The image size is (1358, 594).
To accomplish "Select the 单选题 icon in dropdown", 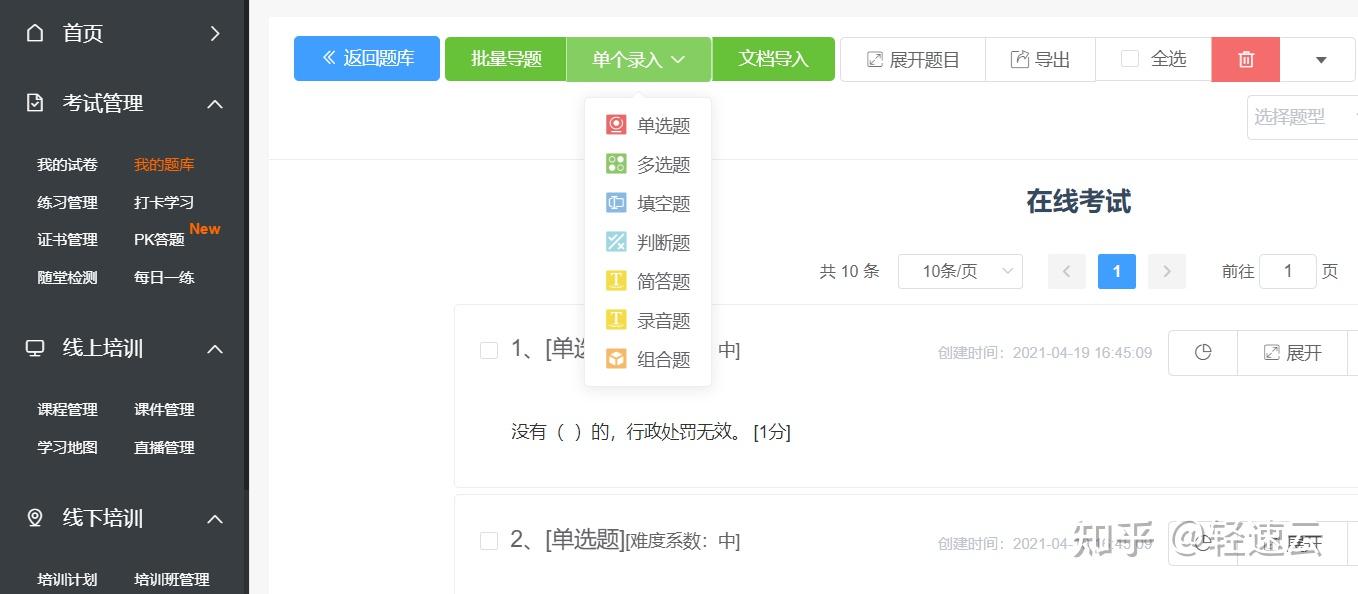I will click(x=616, y=125).
